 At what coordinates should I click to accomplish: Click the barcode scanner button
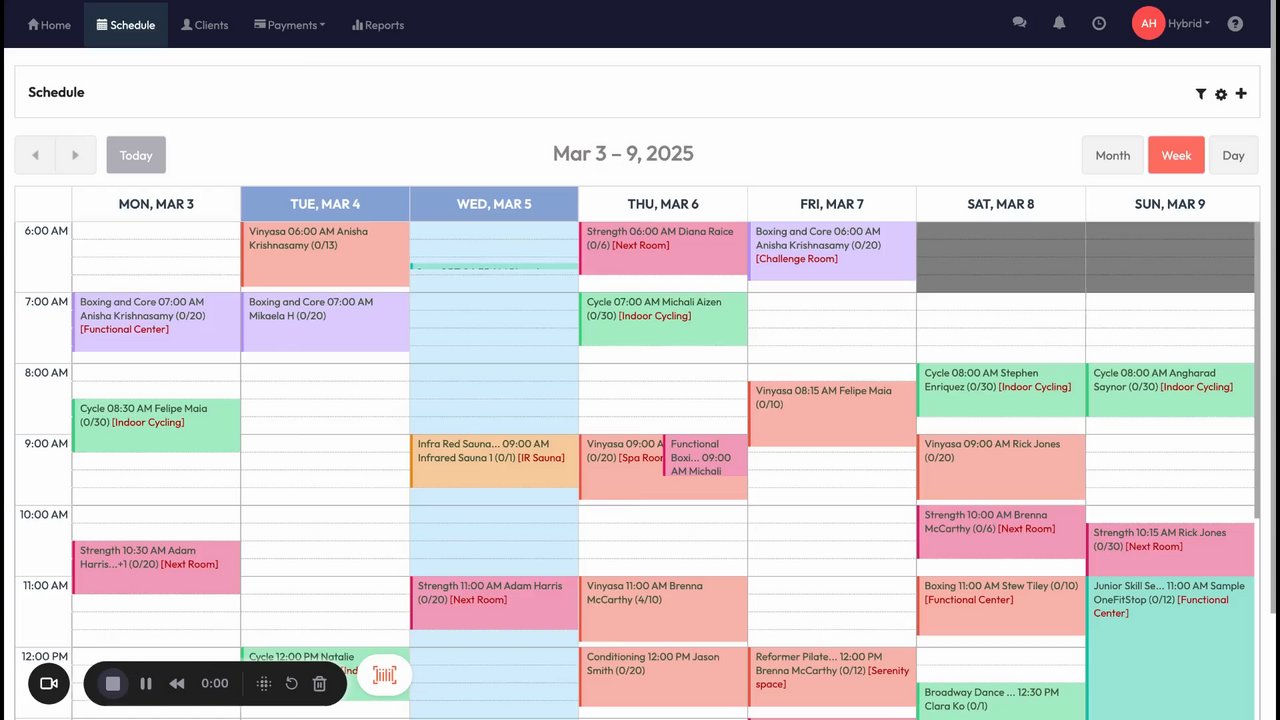(x=385, y=675)
